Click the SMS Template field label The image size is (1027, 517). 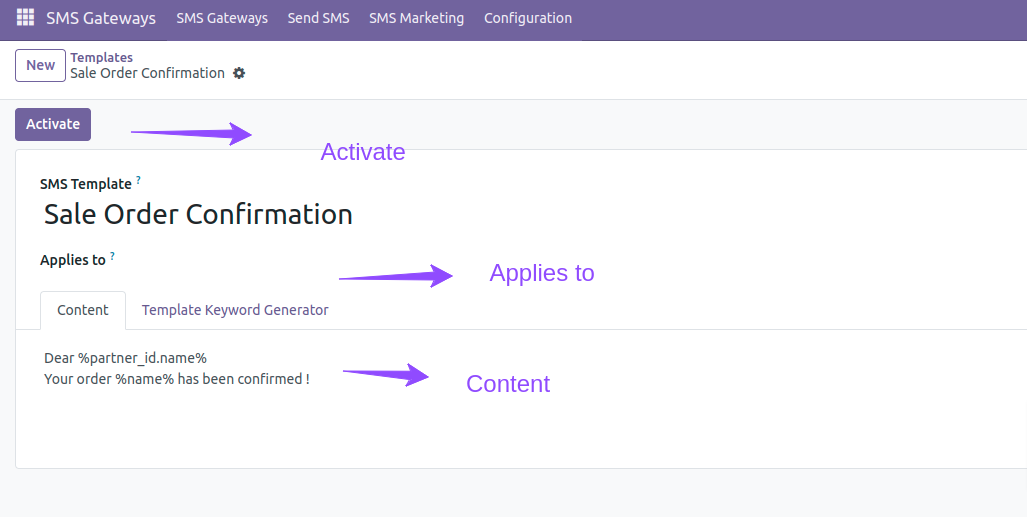pos(86,184)
